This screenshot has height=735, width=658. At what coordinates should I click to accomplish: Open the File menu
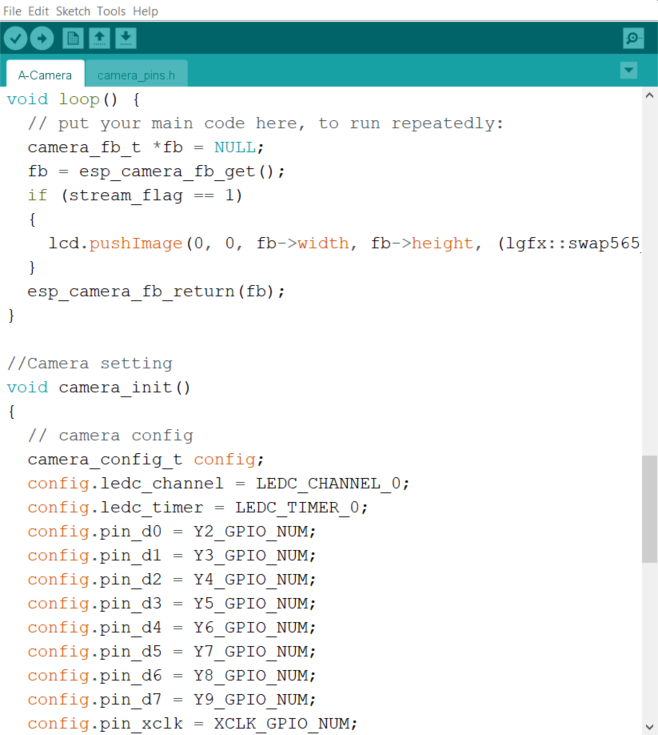(x=12, y=11)
